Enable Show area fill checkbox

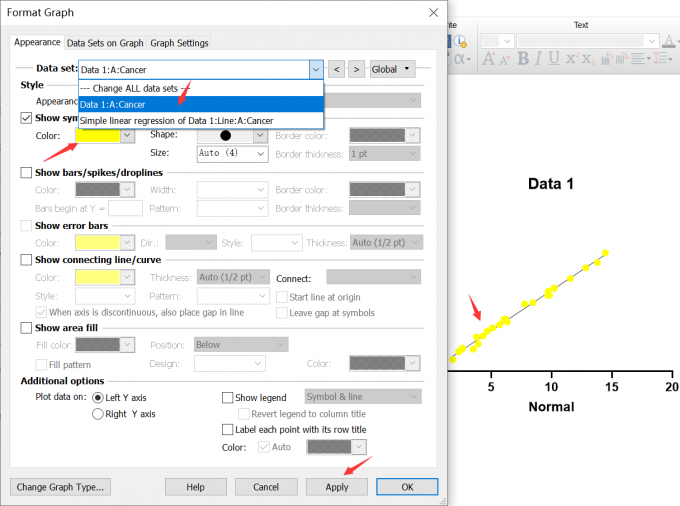[x=26, y=328]
